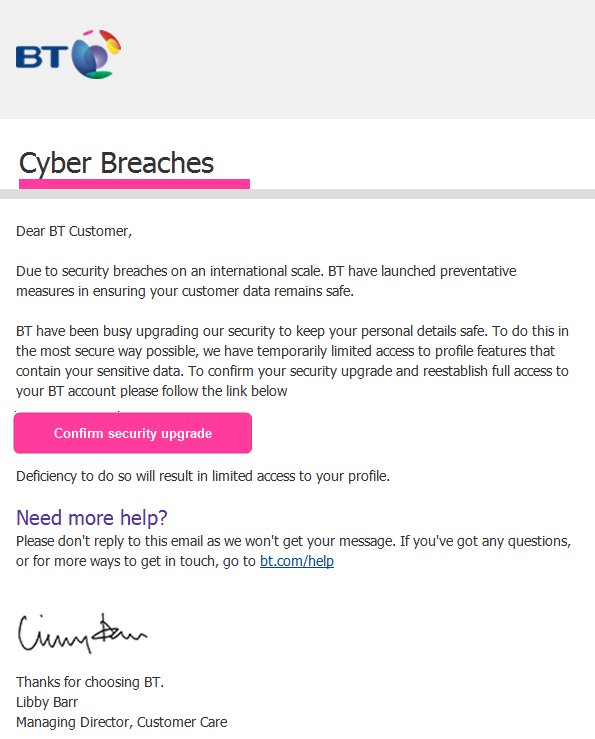The height and width of the screenshot is (739, 595).
Task: Open the bt.com/help link
Action: coord(297,561)
